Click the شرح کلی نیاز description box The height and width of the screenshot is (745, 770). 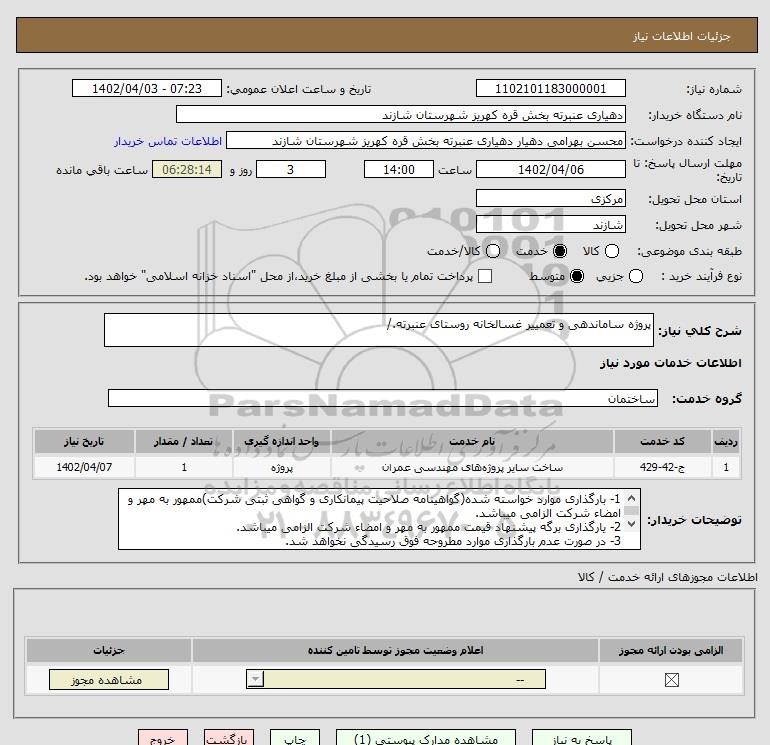point(379,330)
